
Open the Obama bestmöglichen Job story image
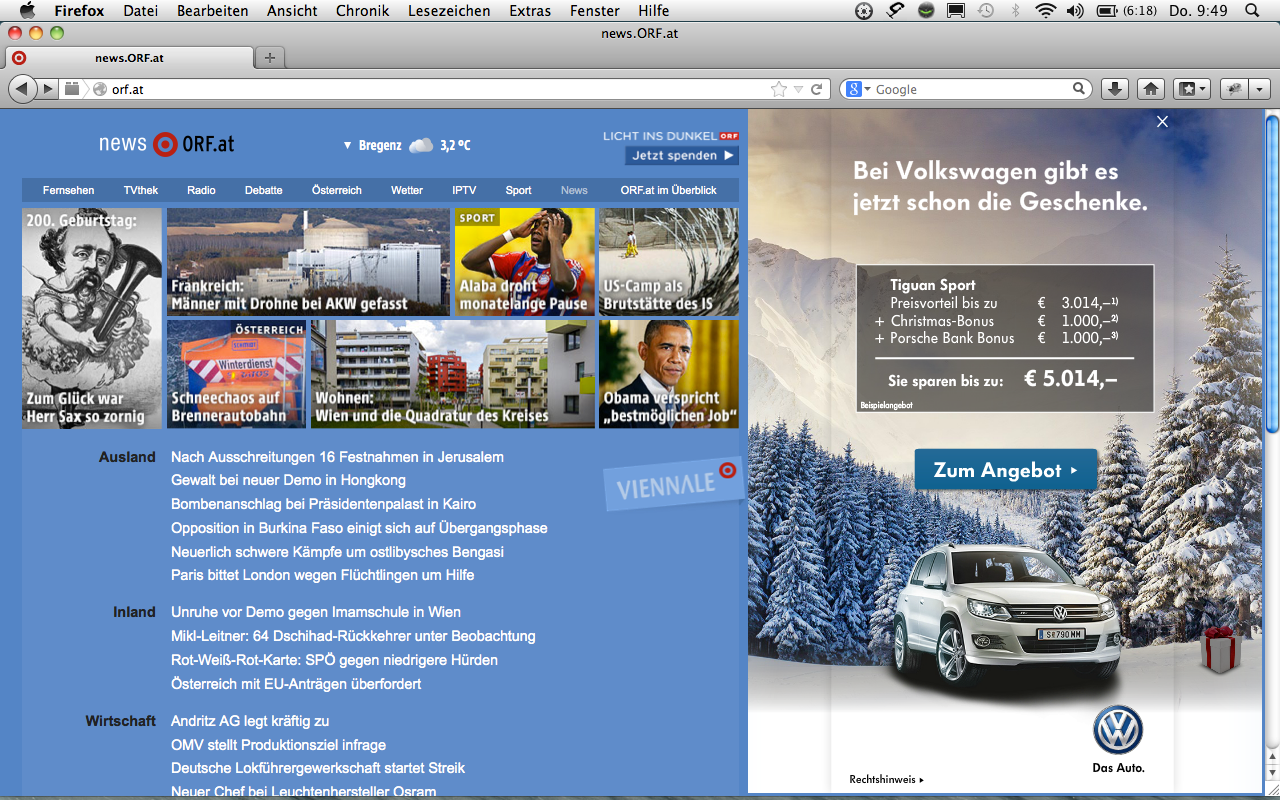click(x=669, y=374)
